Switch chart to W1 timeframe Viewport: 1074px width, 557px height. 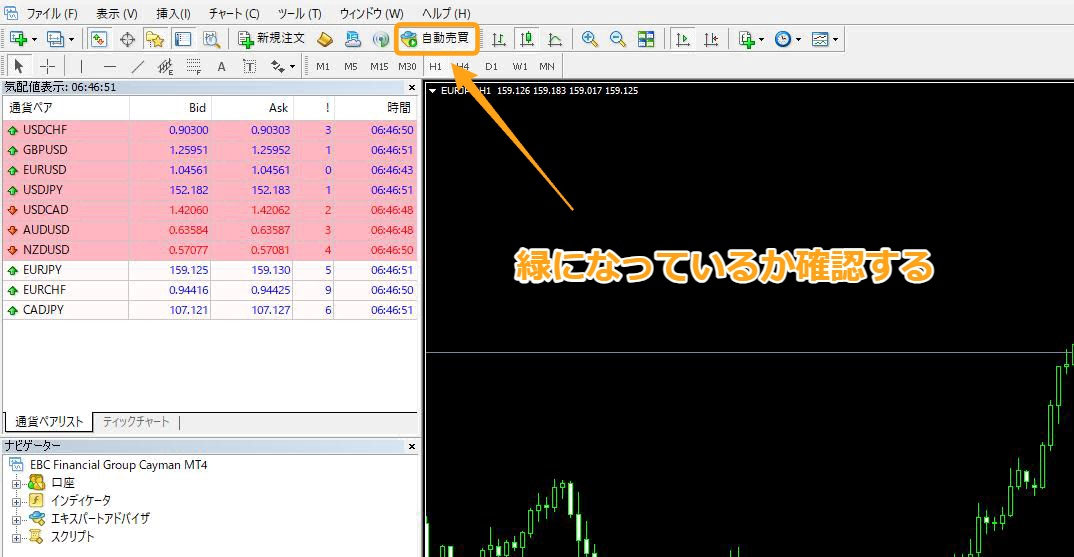[520, 66]
